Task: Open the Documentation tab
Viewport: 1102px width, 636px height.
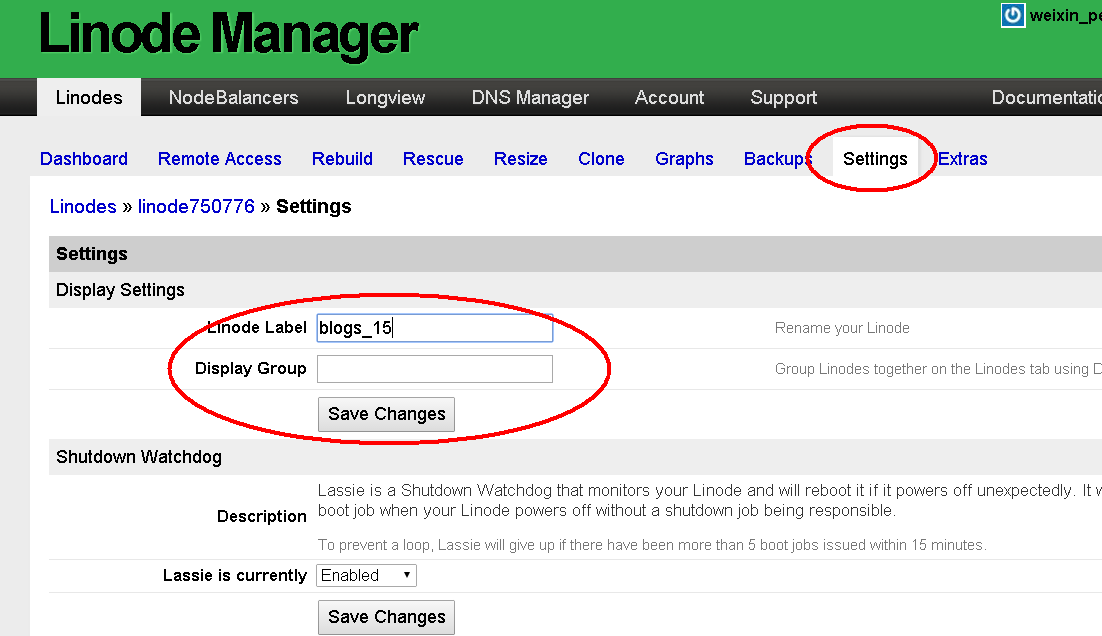Action: click(1047, 97)
